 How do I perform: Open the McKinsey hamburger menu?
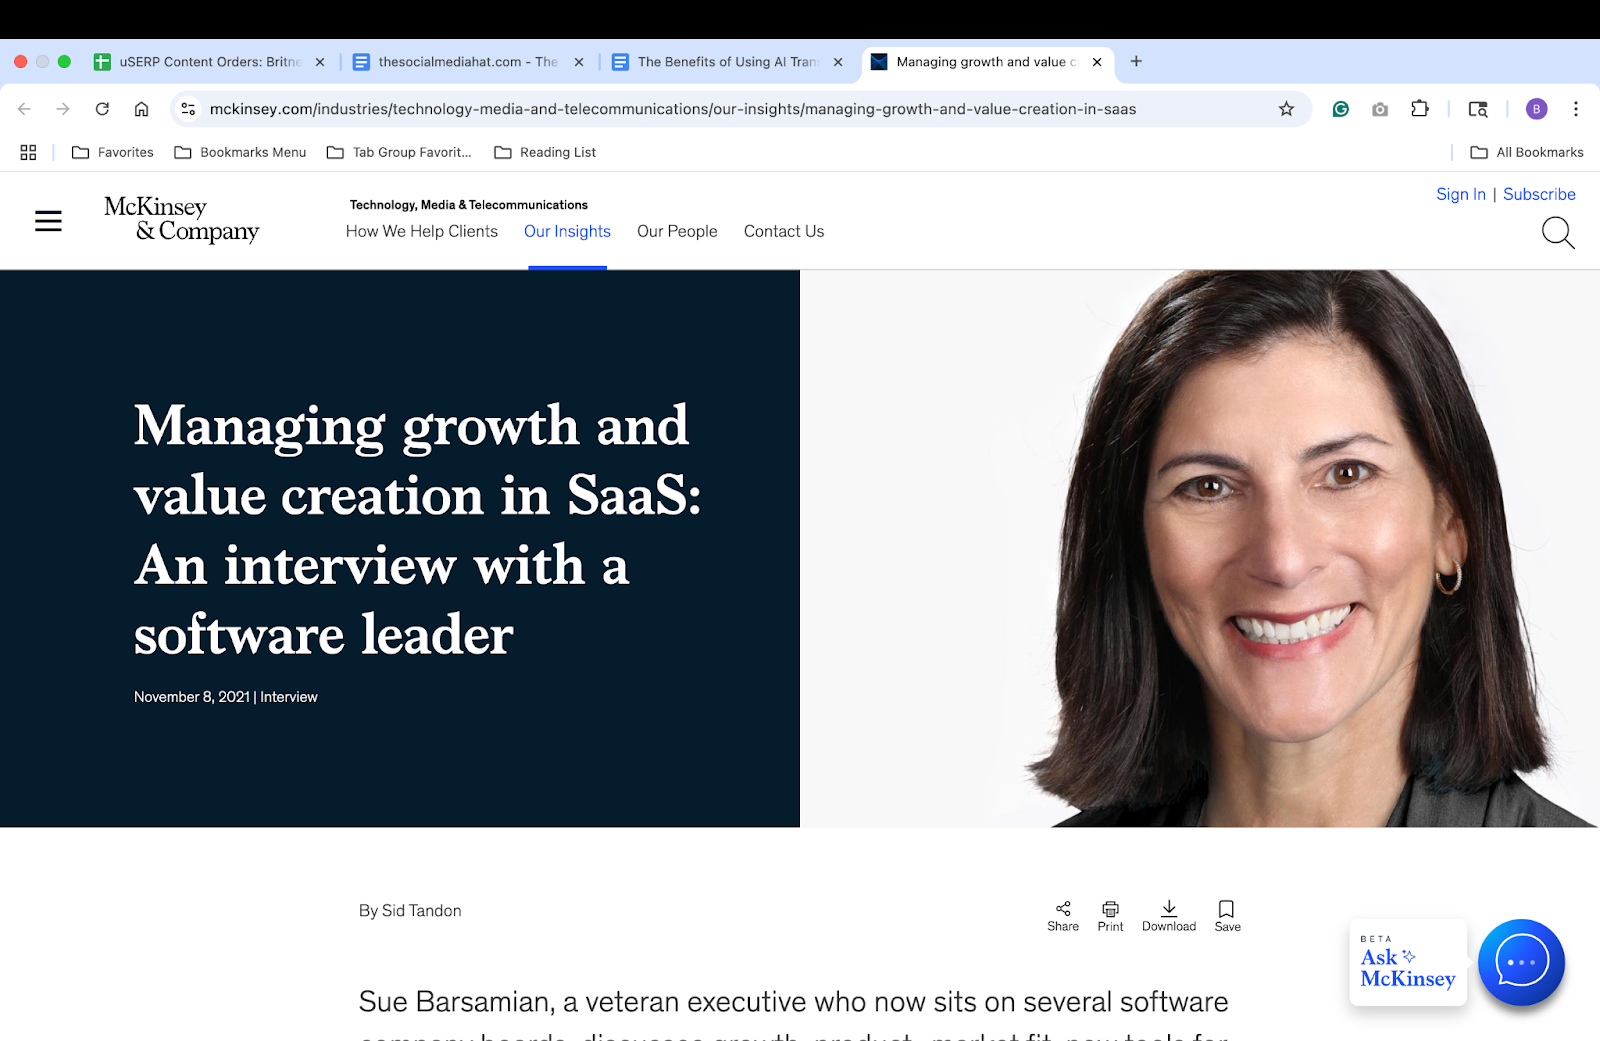pyautogui.click(x=48, y=221)
